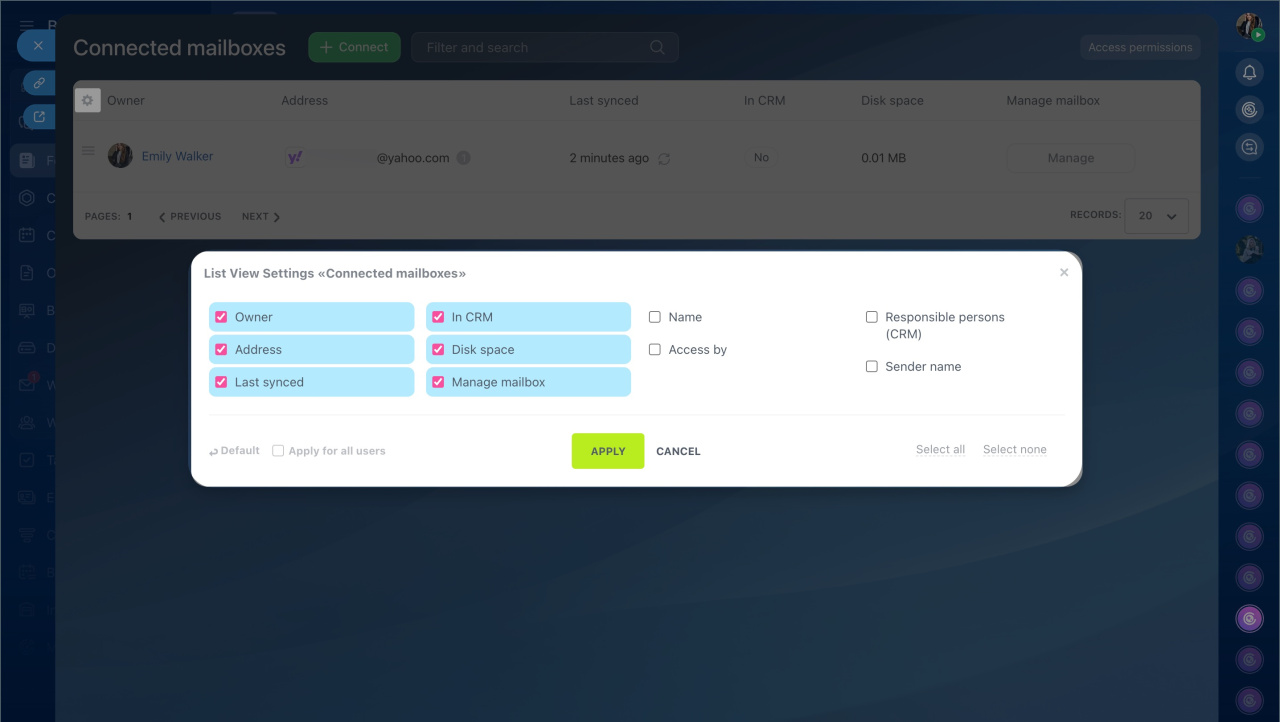Click the gear icon for list settings

click(x=87, y=100)
